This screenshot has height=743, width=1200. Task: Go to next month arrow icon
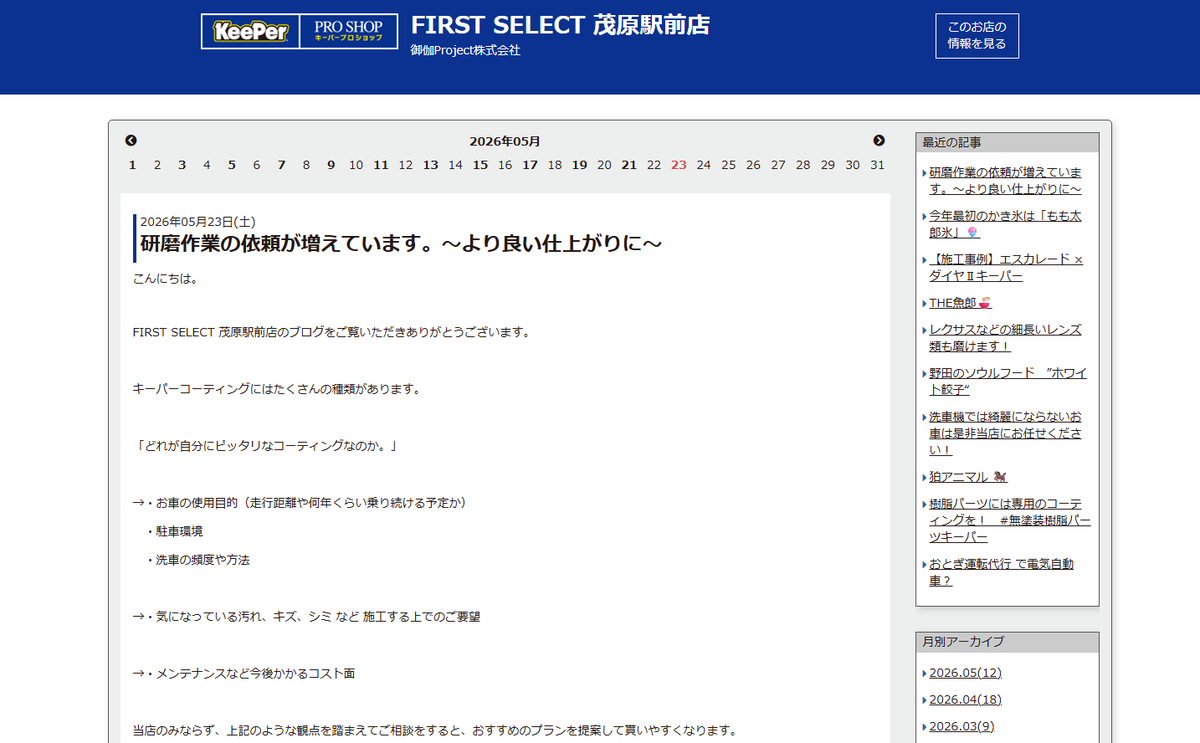click(x=879, y=141)
